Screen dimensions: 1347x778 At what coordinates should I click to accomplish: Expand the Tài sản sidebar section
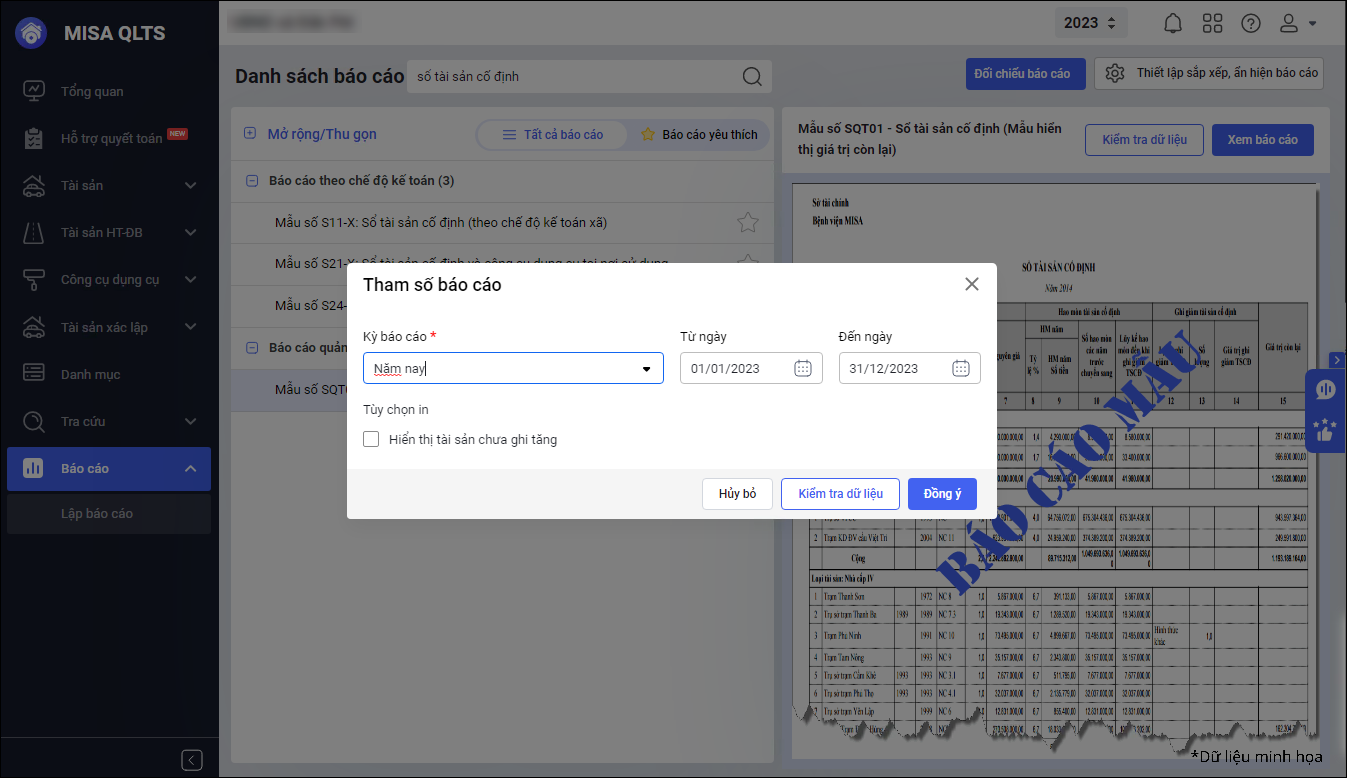[x=109, y=185]
